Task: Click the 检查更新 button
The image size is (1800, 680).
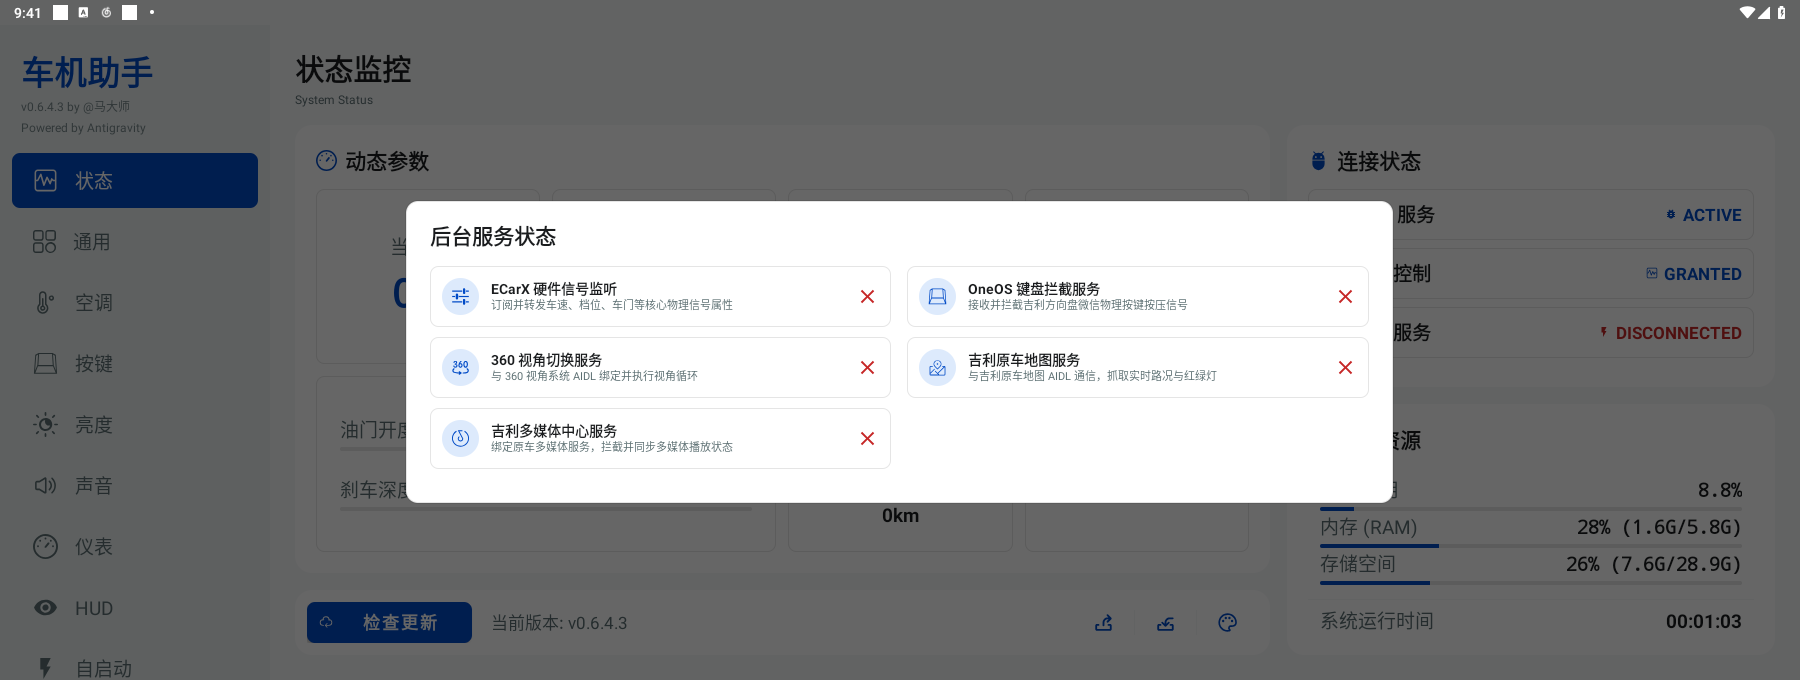Action: [389, 622]
